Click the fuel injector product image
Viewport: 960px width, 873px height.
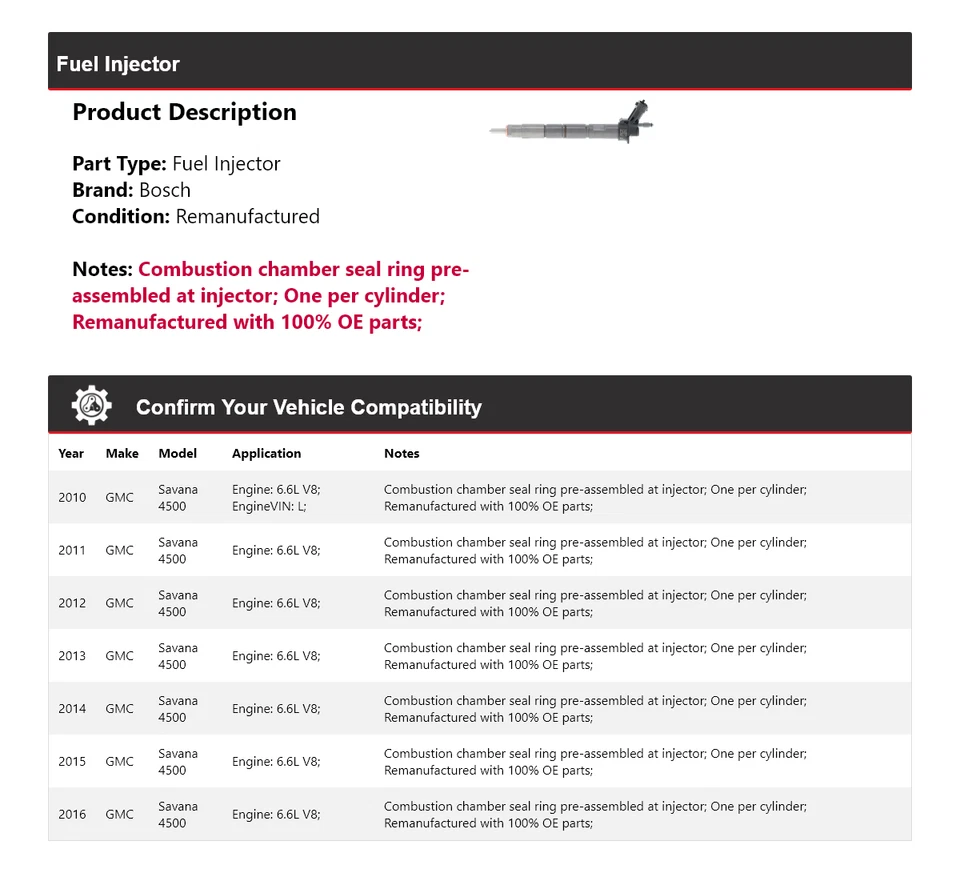[571, 127]
